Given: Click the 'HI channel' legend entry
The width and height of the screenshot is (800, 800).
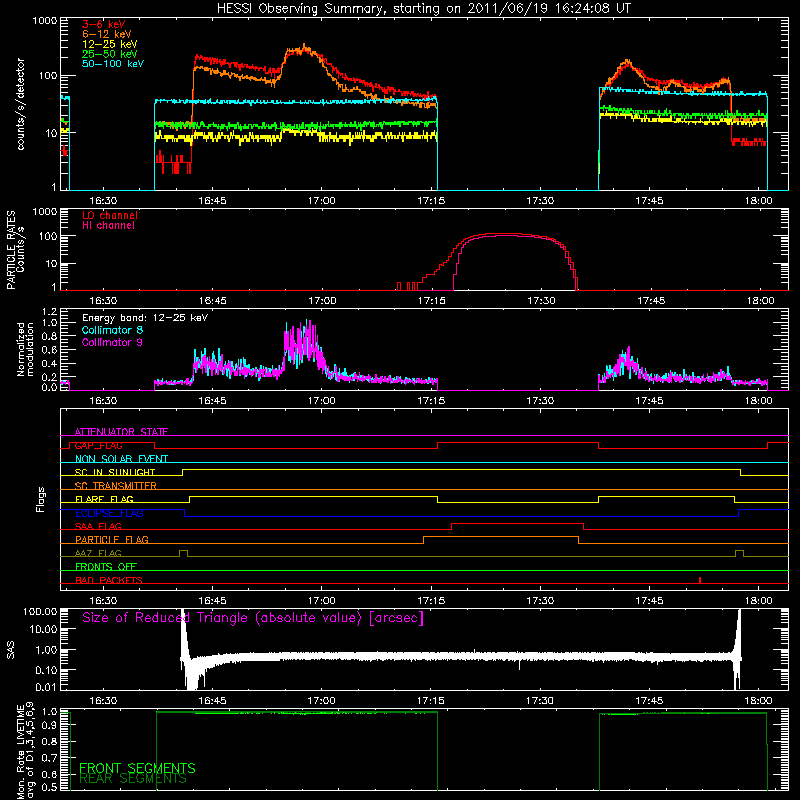Looking at the screenshot, I should pos(108,226).
